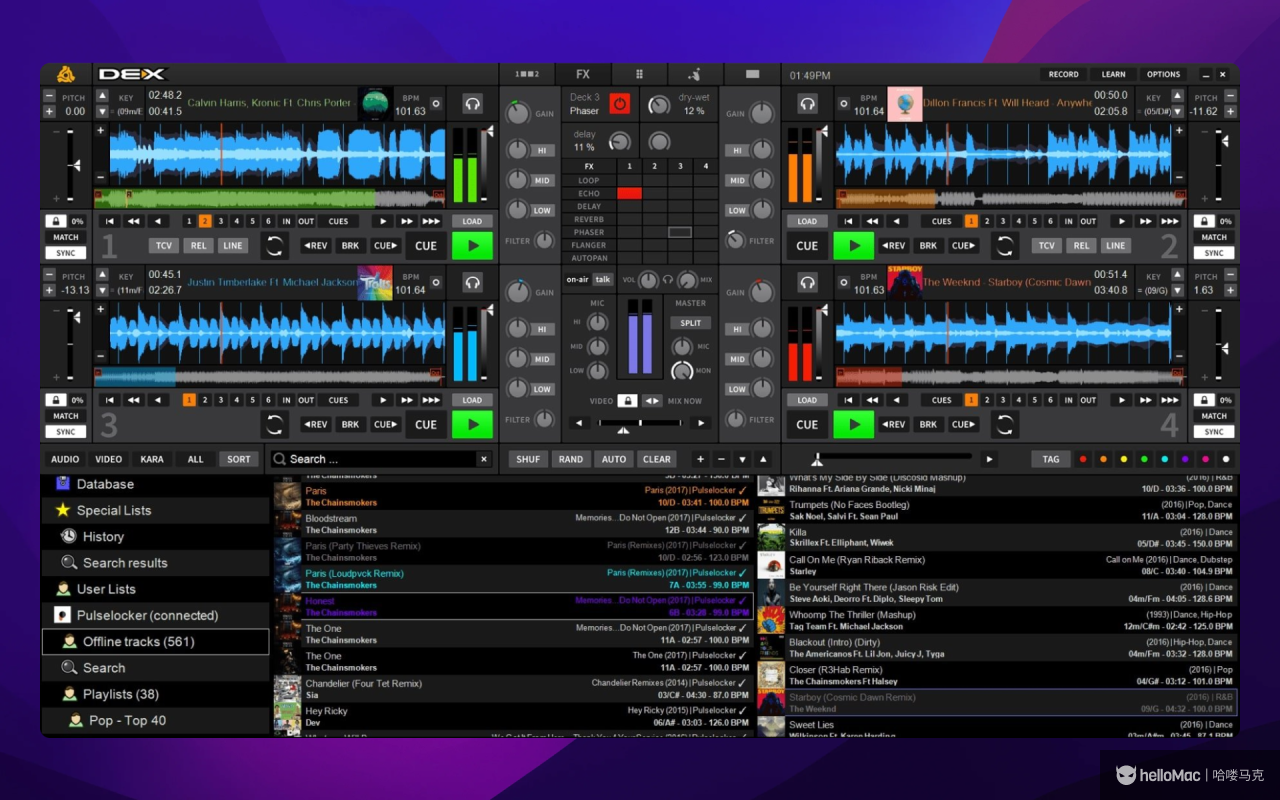Toggle the mic talk button
This screenshot has width=1280, height=800.
tap(602, 280)
